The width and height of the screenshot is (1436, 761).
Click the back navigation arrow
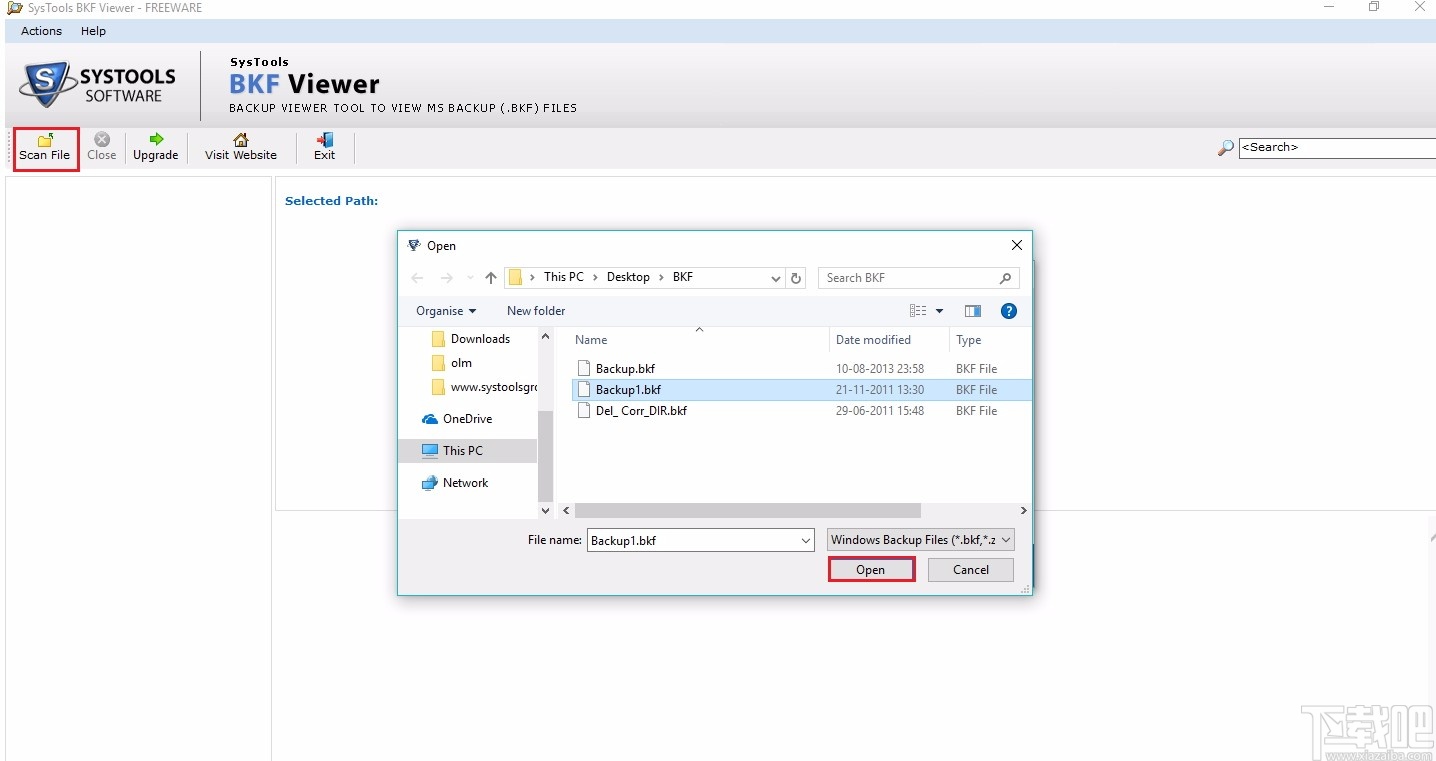click(x=417, y=278)
